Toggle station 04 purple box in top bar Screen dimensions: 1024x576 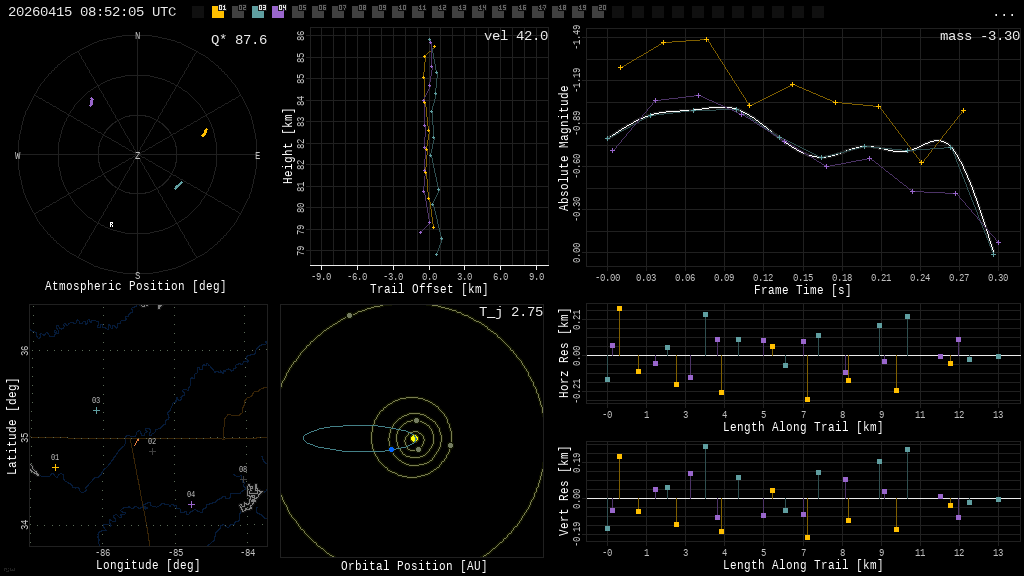[x=278, y=12]
